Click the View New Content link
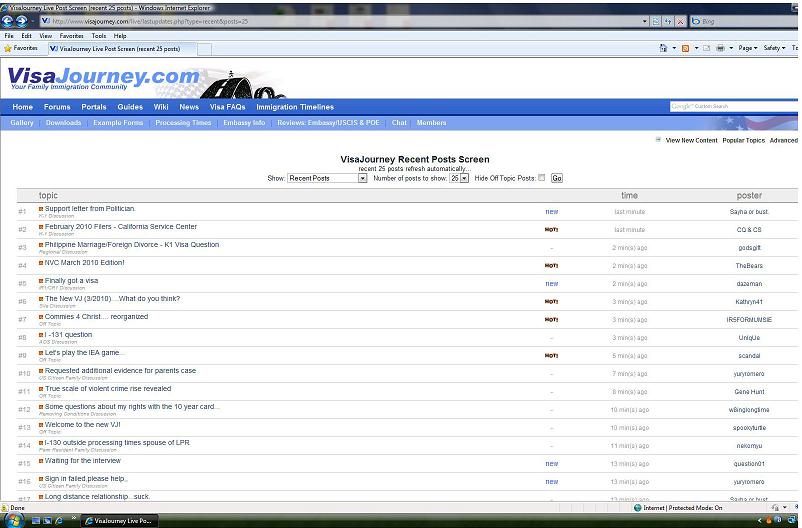802x528 pixels. (692, 140)
